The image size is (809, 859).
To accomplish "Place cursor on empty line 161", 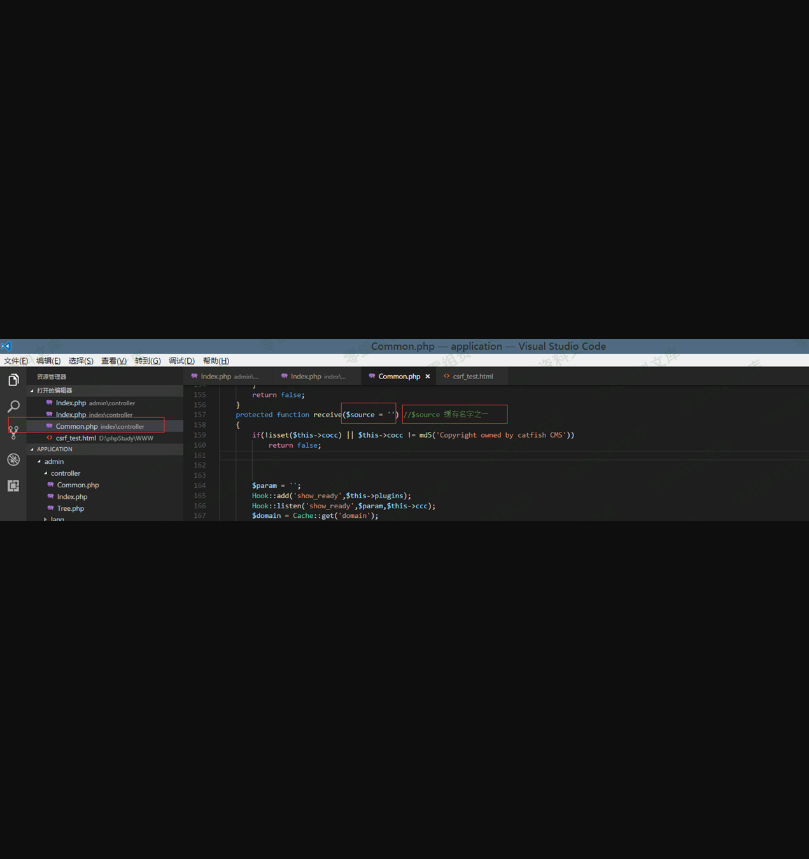I will pos(400,455).
